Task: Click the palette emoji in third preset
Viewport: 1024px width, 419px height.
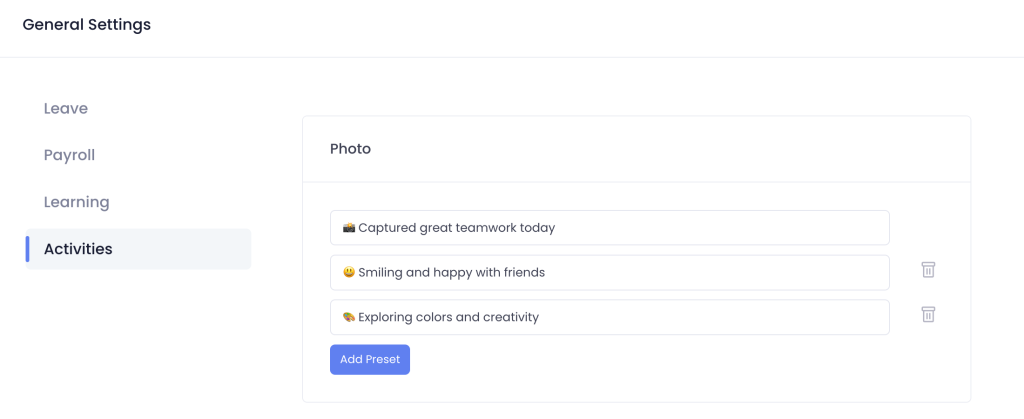Action: [349, 317]
